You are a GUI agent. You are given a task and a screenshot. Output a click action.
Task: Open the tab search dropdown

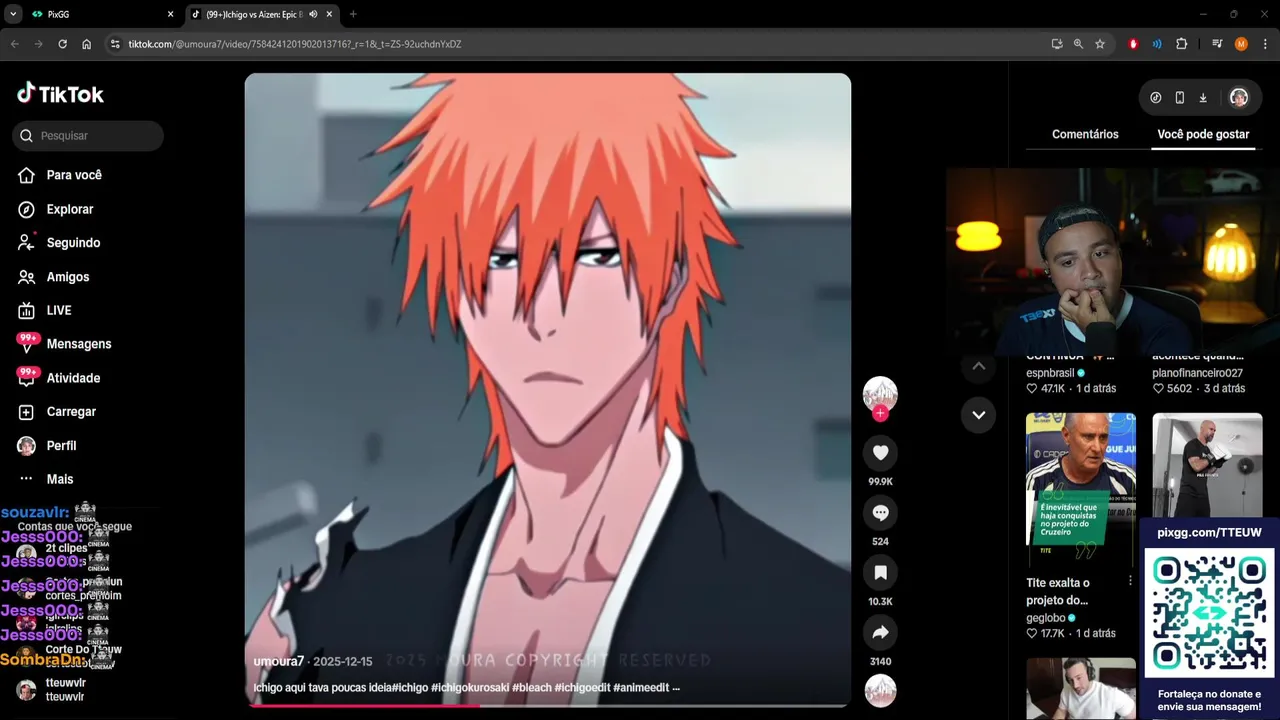[x=13, y=14]
